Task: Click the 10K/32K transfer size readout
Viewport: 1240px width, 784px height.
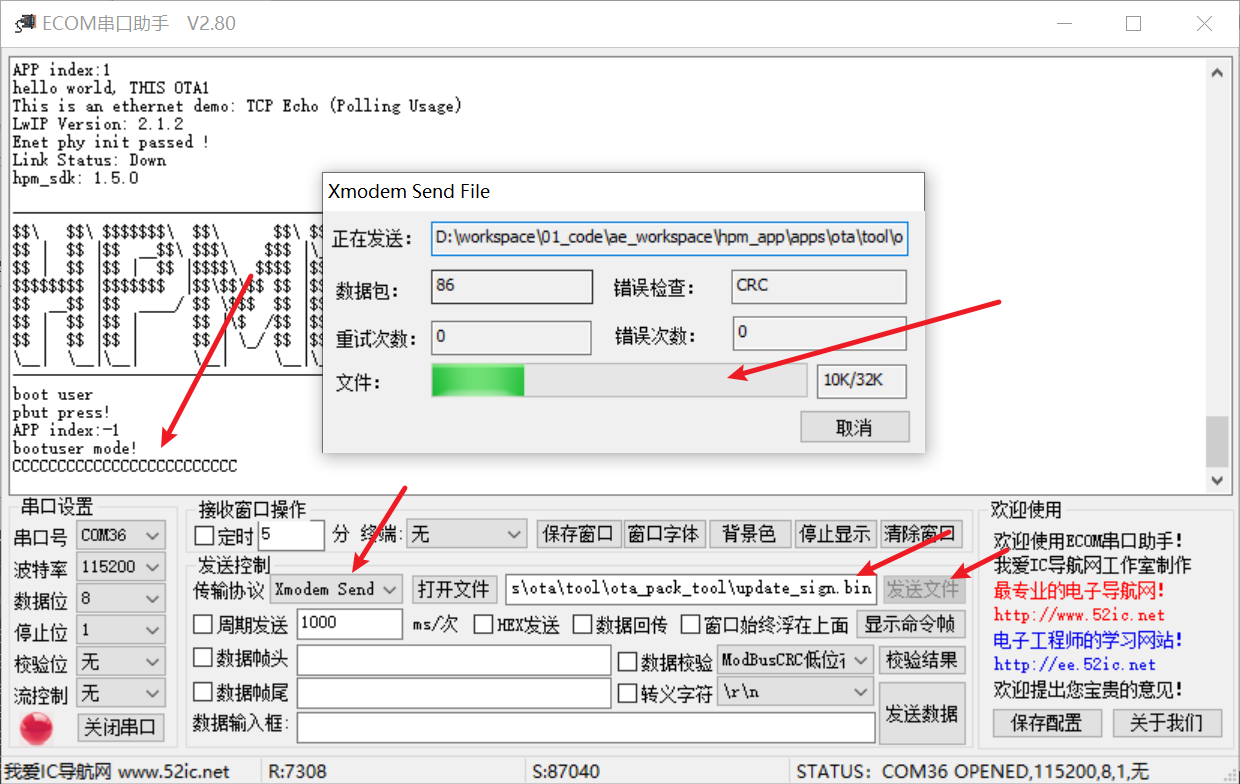Action: pyautogui.click(x=863, y=381)
